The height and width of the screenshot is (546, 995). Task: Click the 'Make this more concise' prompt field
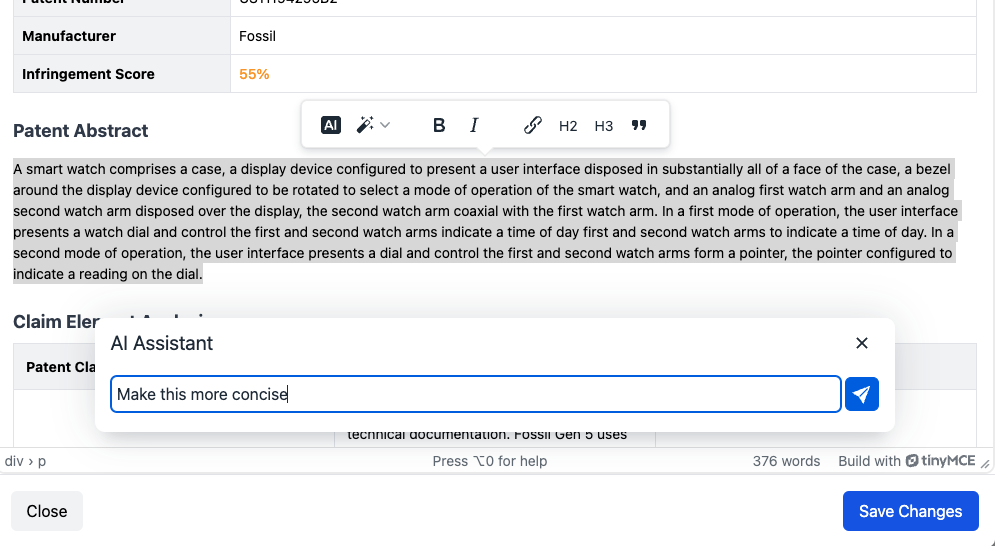(475, 394)
